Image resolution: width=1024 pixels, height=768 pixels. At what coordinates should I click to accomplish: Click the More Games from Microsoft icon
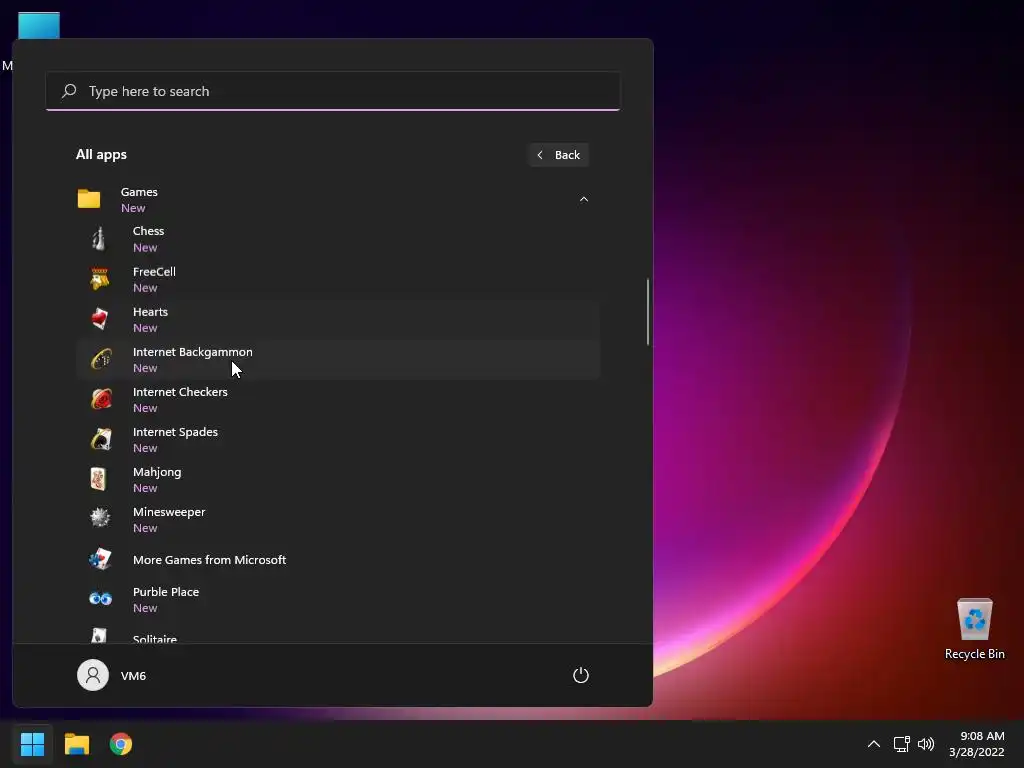coord(101,559)
